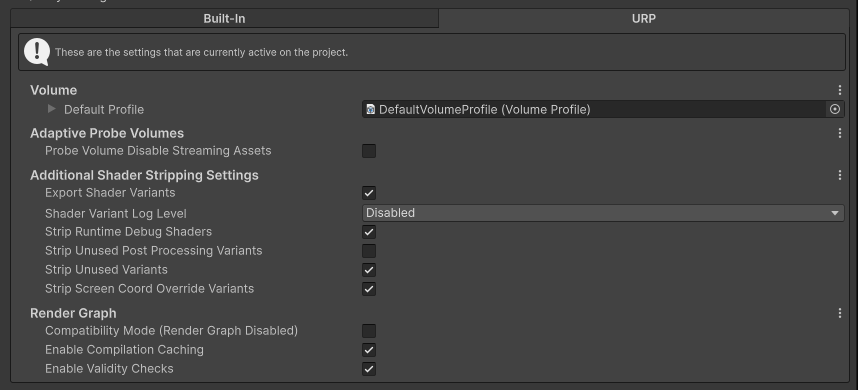Toggle Strip Screen Coord Override Variants checkbox
The image size is (858, 390).
click(369, 289)
